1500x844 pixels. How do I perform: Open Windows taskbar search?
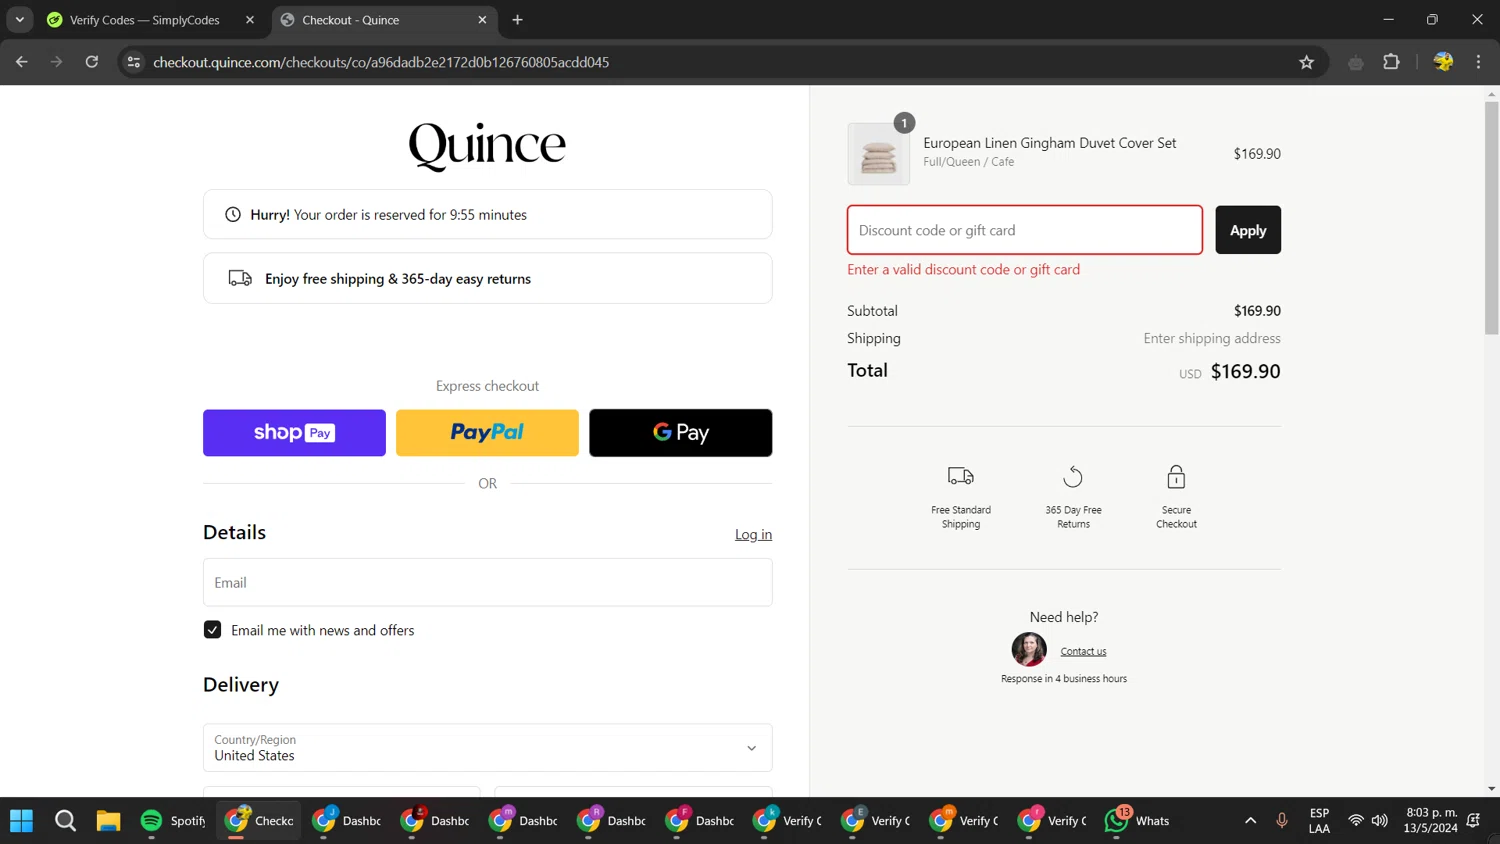click(x=65, y=821)
